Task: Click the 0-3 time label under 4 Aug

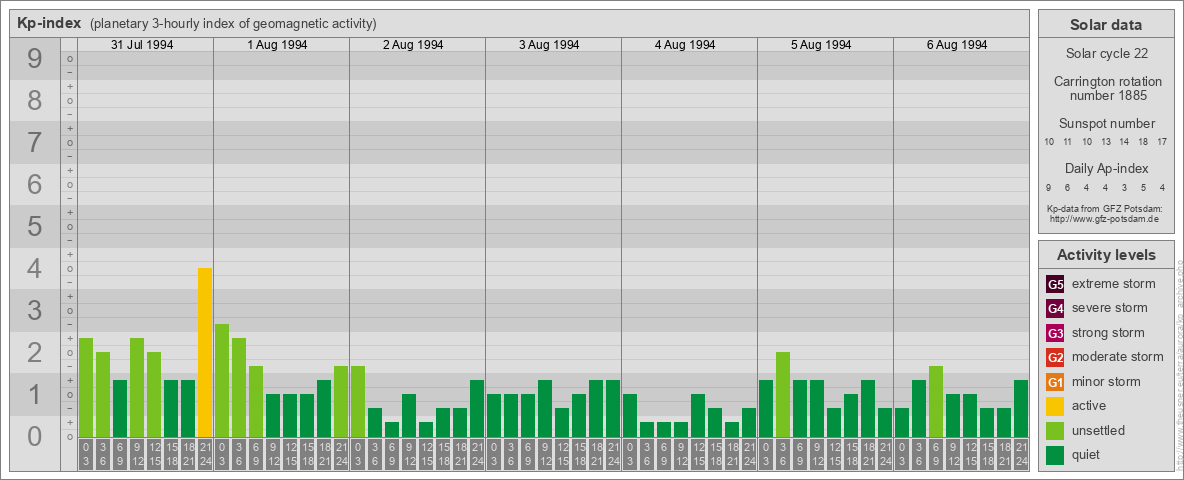Action: [630, 455]
